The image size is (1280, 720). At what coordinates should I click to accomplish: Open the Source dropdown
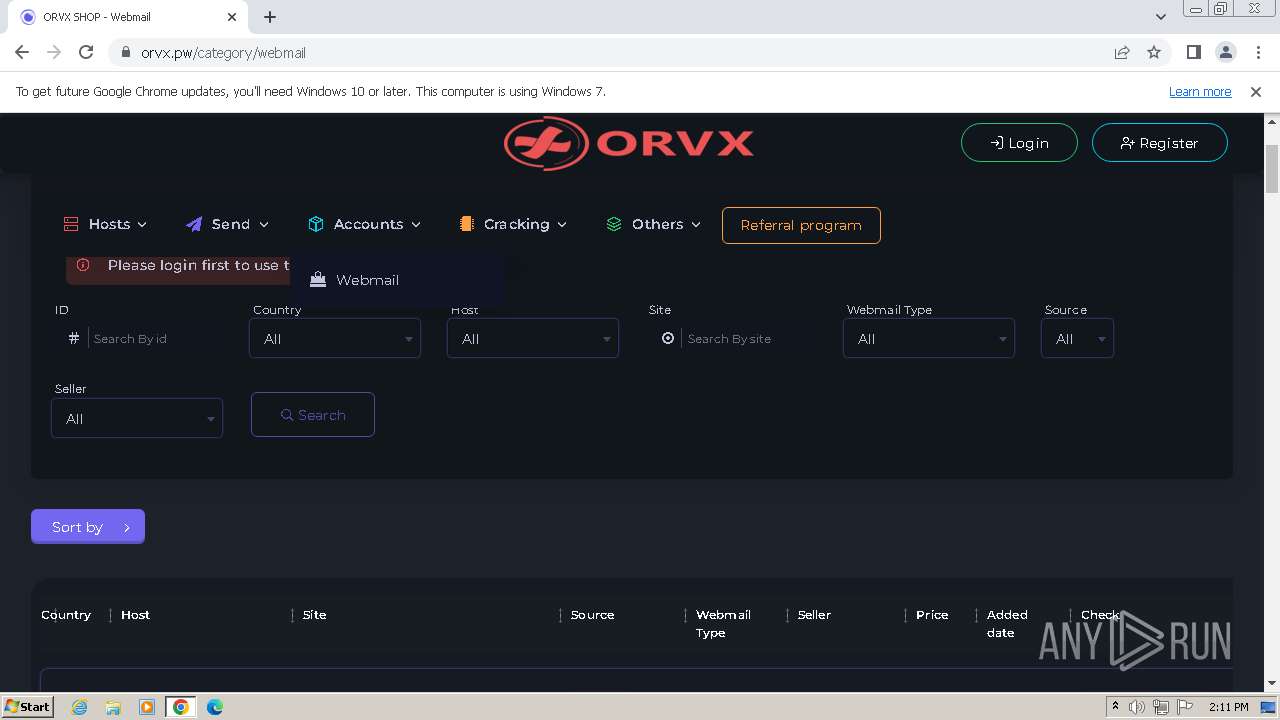click(1077, 339)
